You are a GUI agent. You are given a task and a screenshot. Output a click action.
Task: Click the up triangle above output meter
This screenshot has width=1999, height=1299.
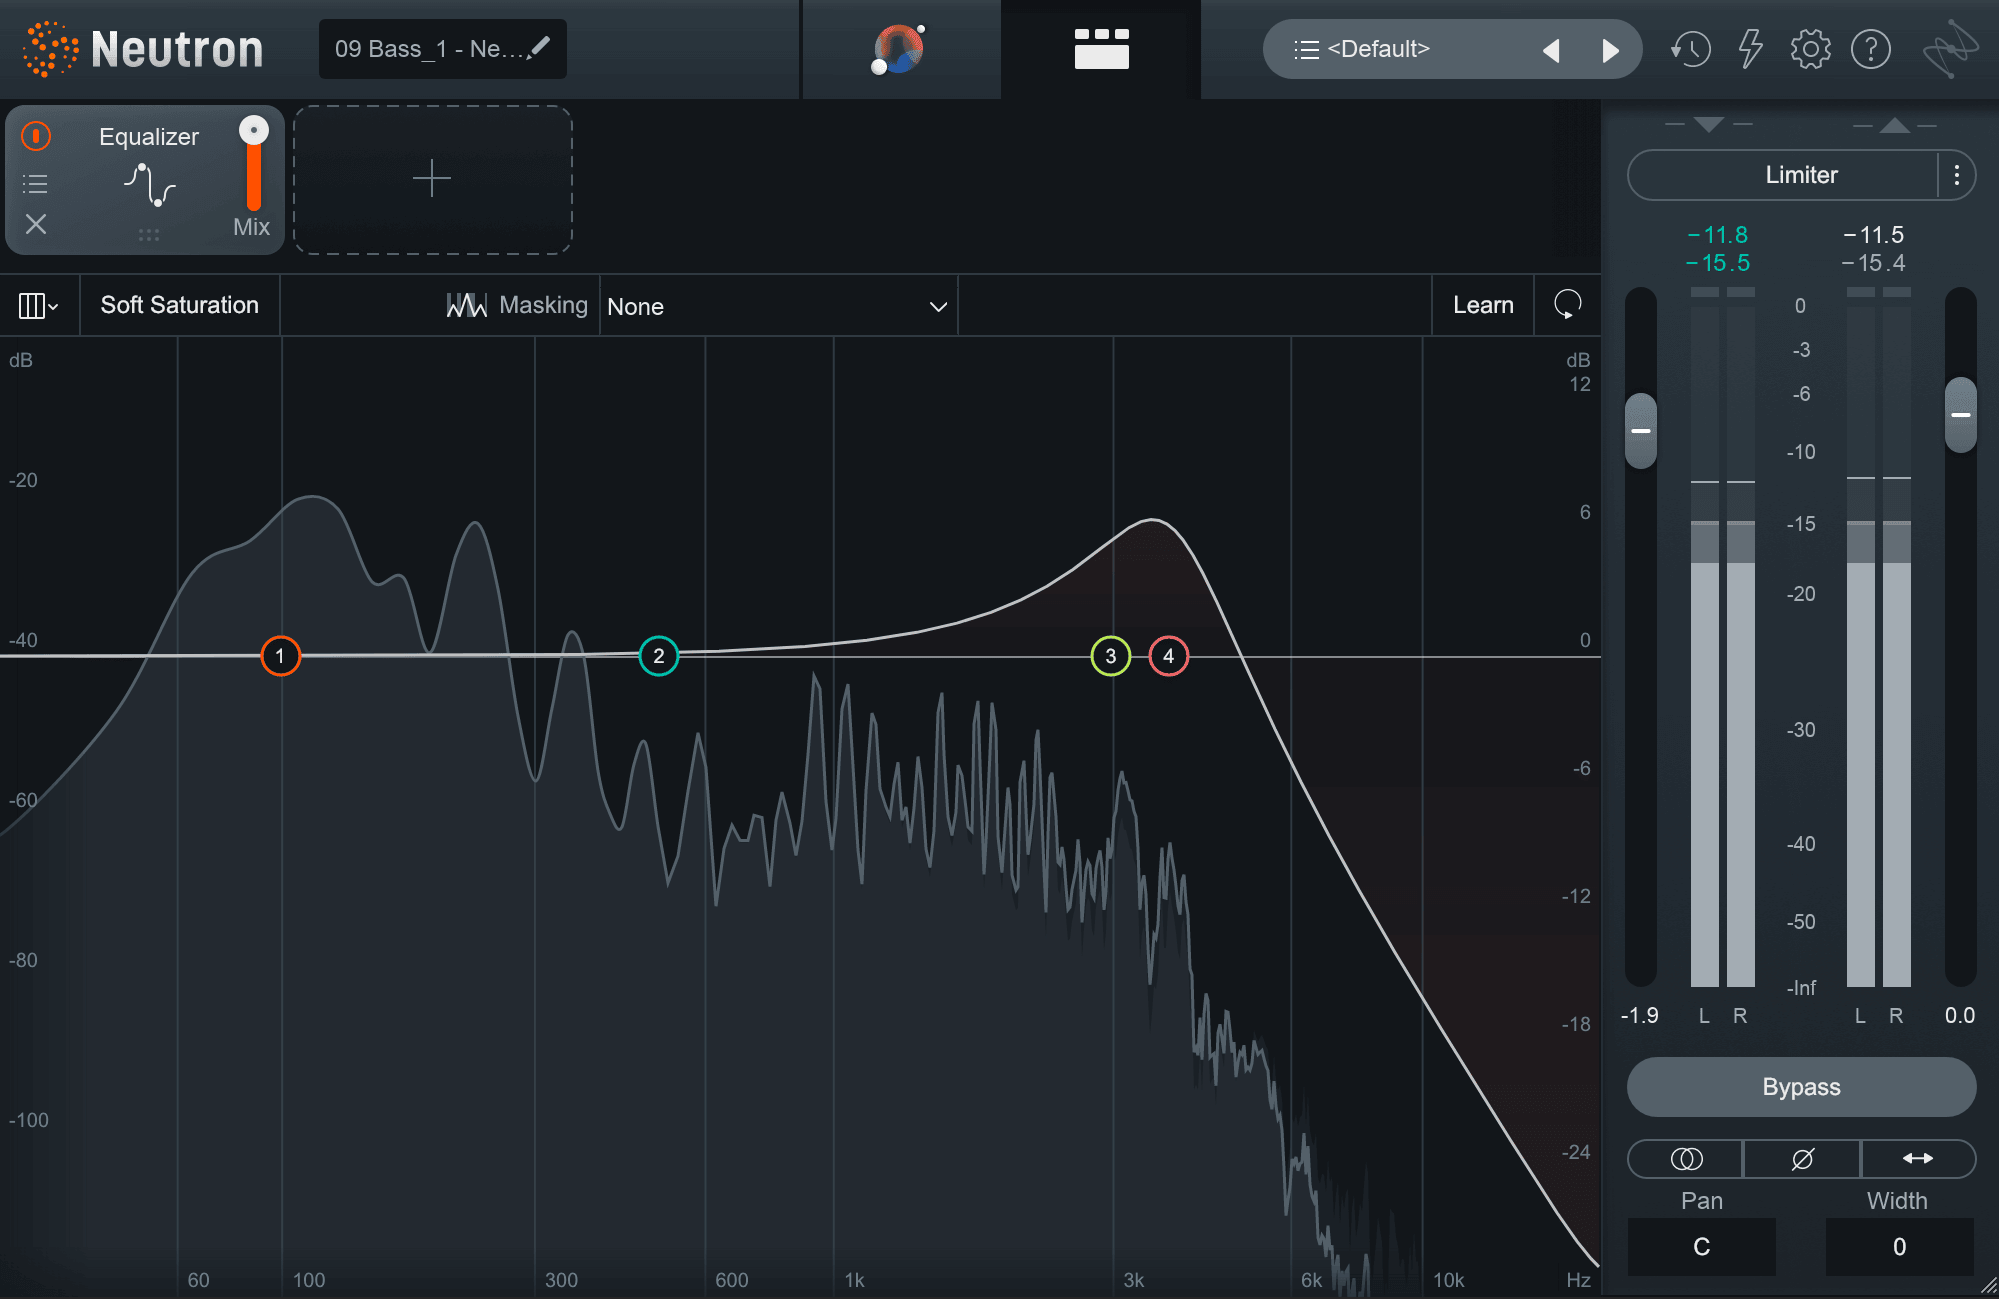1895,125
